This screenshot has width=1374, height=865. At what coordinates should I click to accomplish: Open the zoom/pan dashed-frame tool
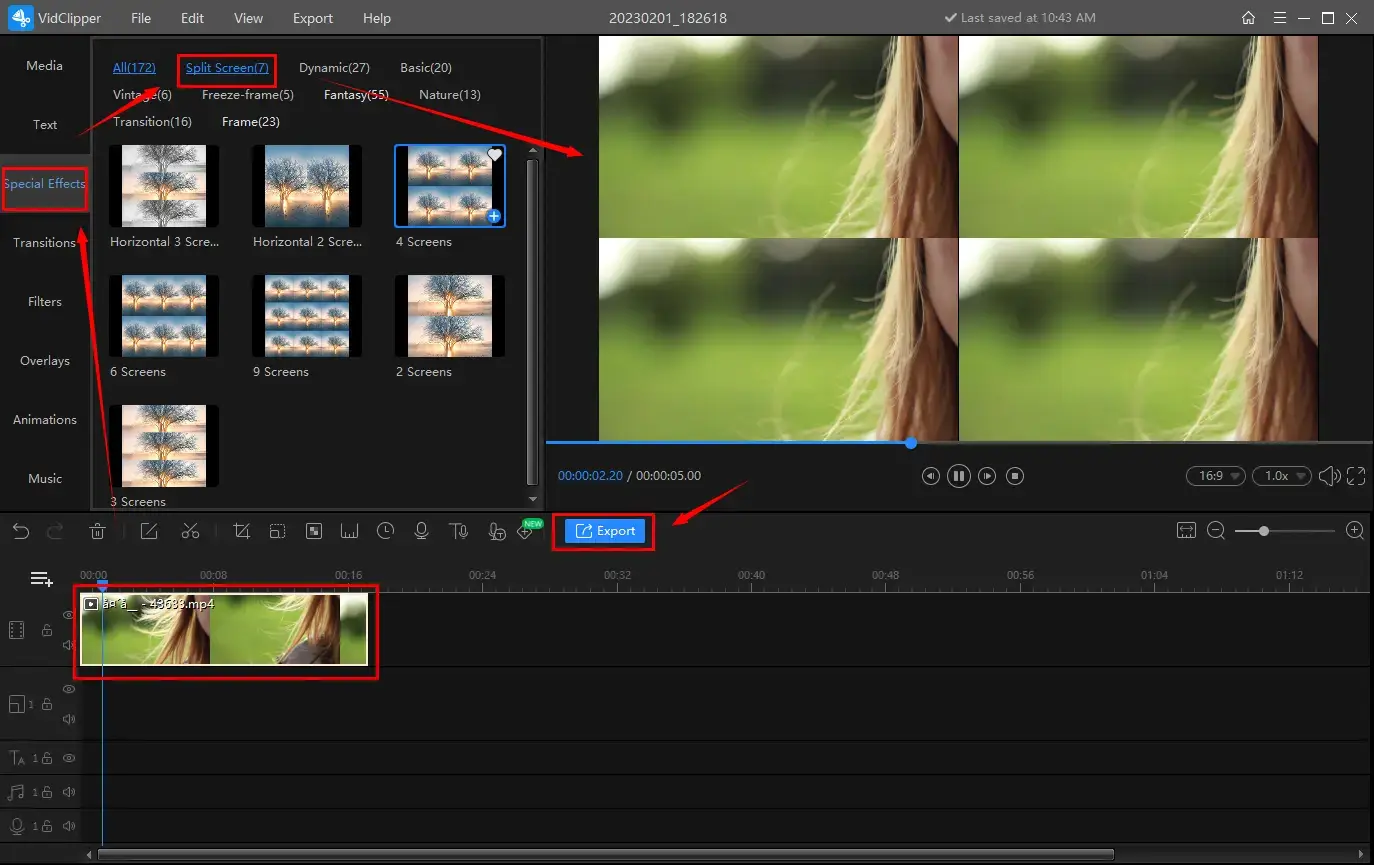[277, 531]
